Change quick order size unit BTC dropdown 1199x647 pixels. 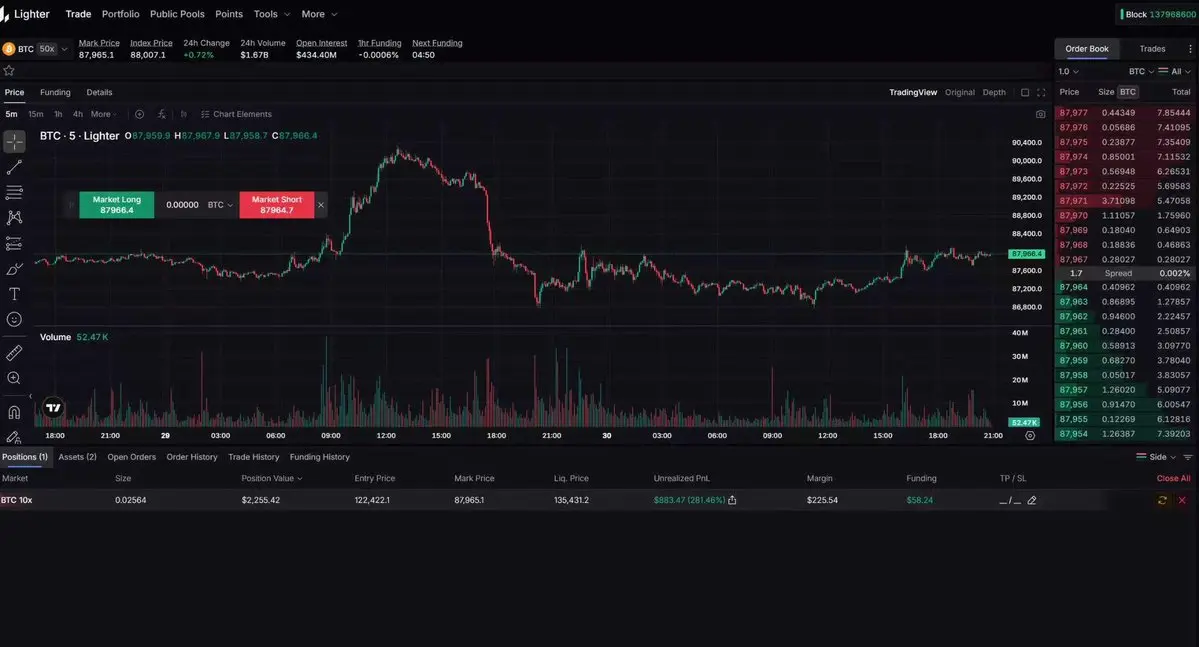click(x=220, y=205)
